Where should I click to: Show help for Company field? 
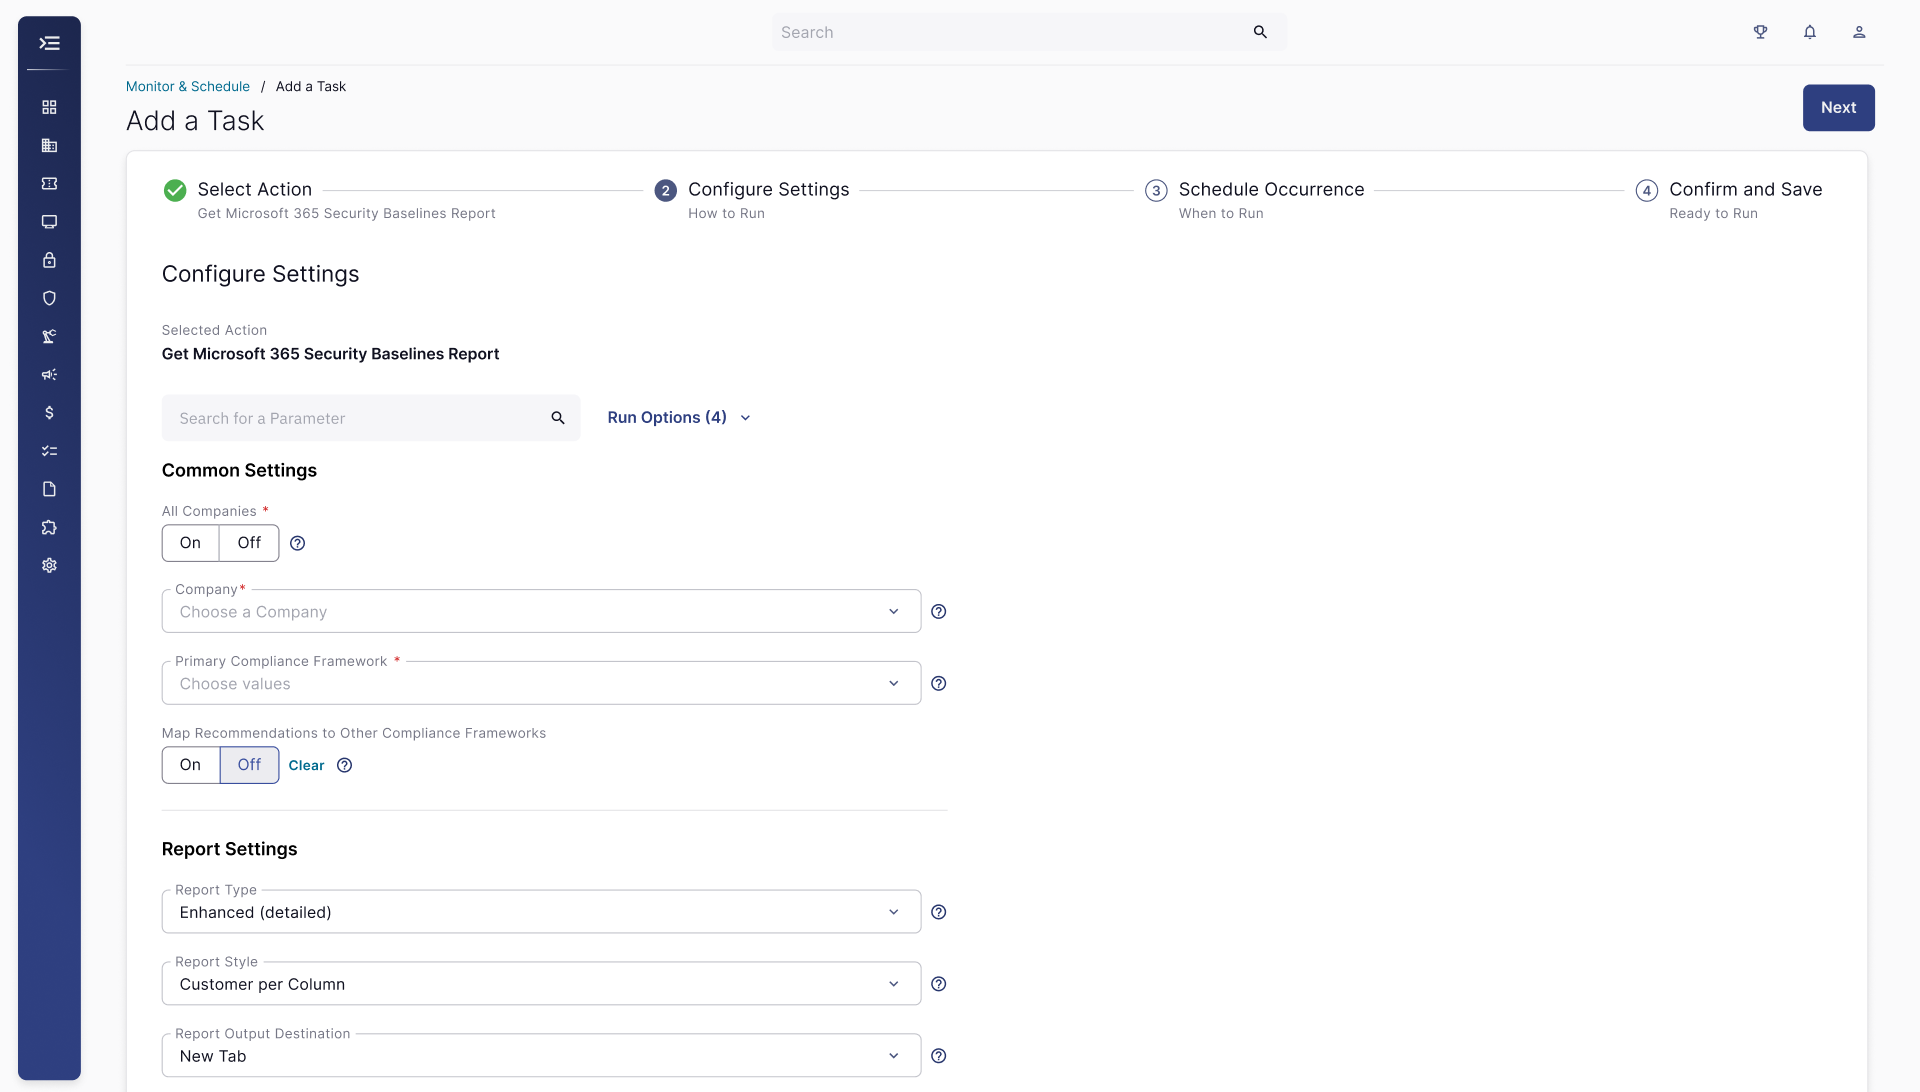938,611
